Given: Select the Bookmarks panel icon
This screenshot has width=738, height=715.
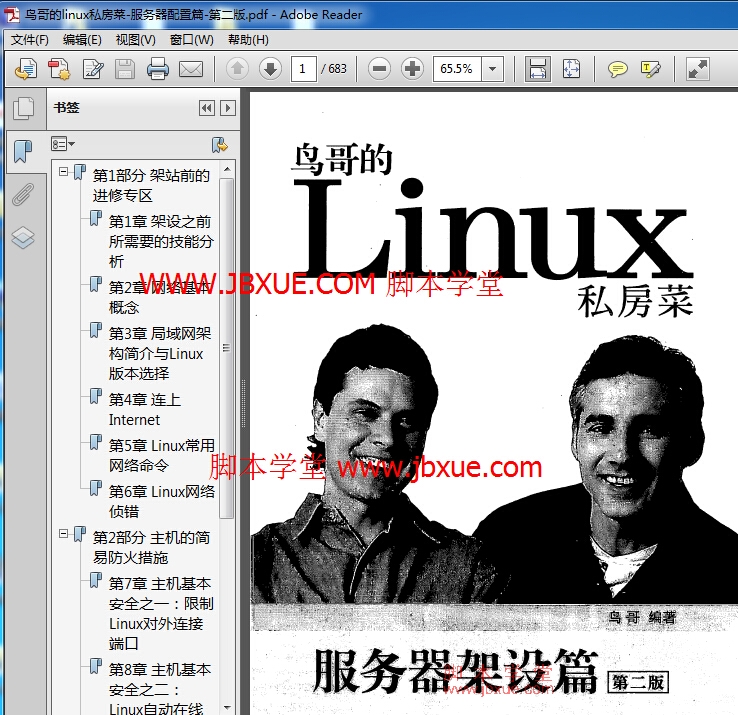Looking at the screenshot, I should click(23, 151).
